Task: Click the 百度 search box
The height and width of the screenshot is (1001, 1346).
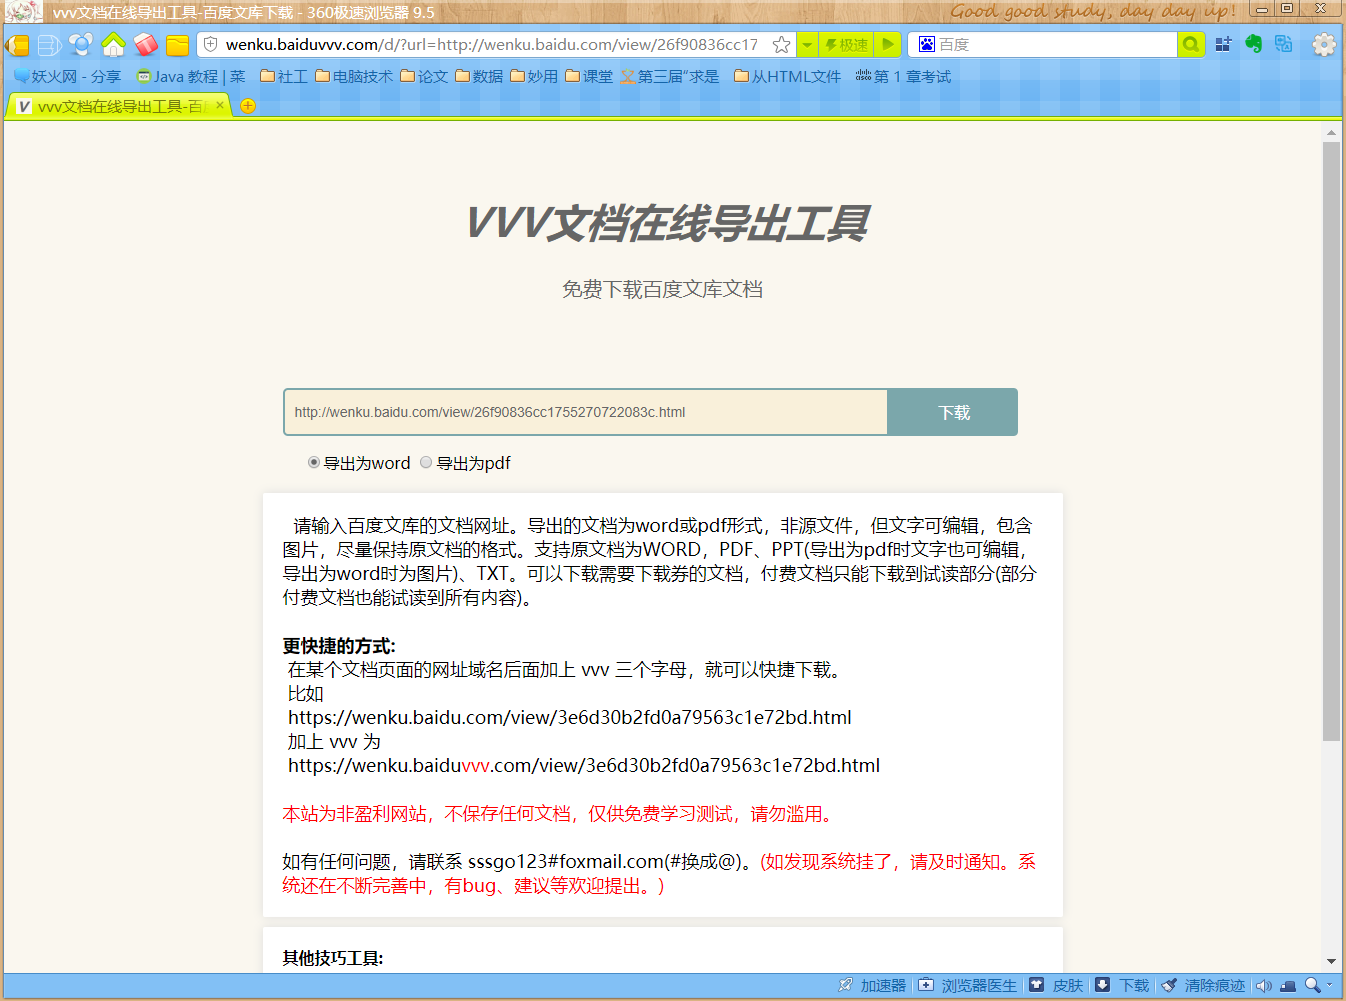Action: pos(1055,45)
